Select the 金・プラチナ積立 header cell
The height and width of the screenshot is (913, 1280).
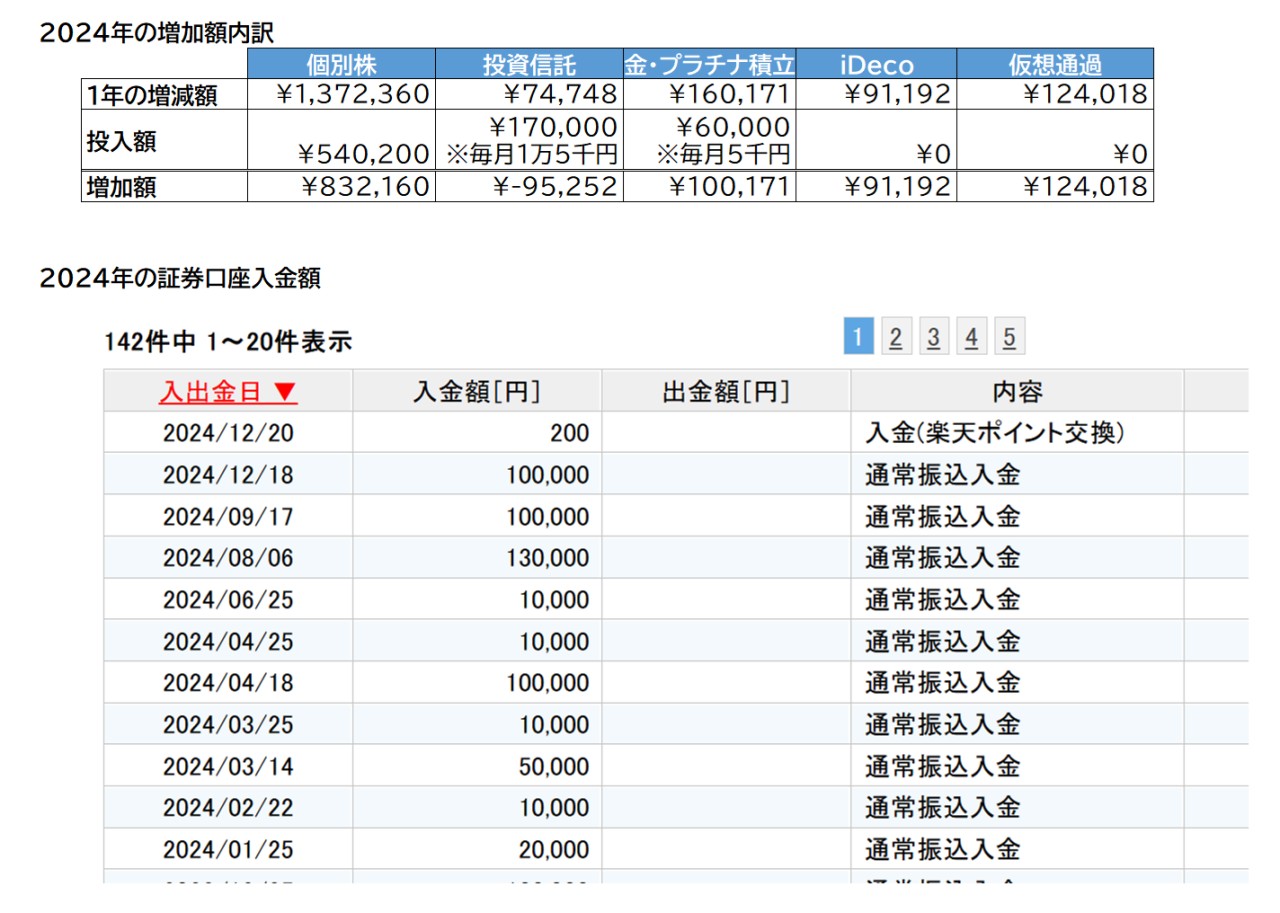click(x=709, y=65)
